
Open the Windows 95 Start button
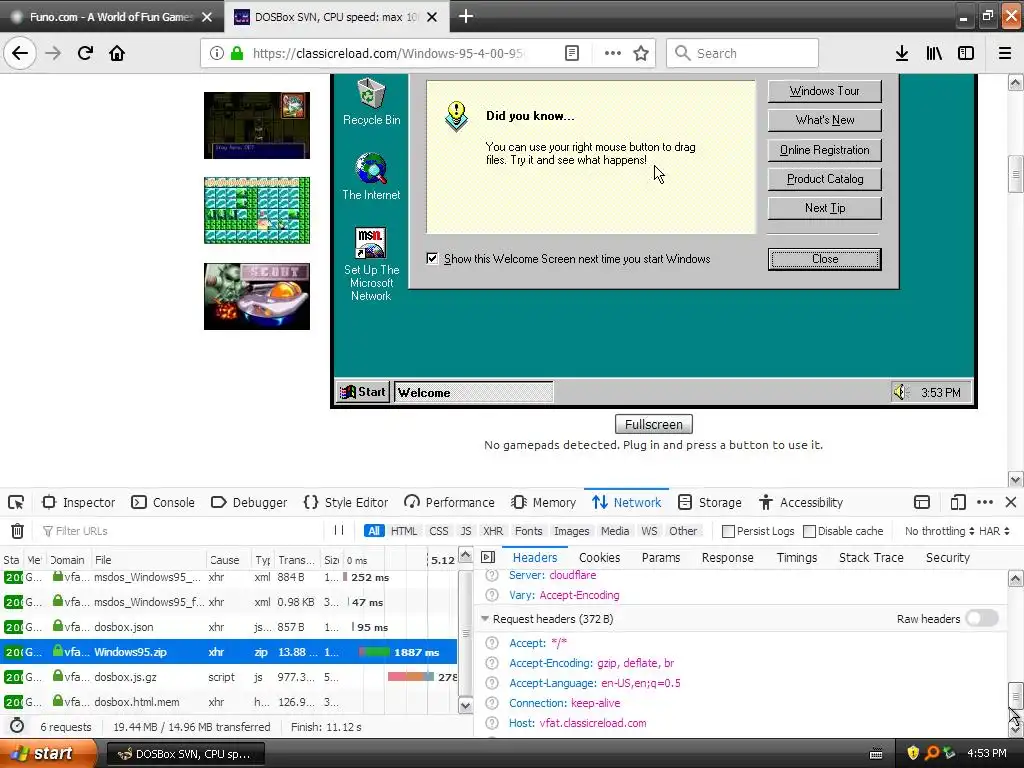(363, 392)
